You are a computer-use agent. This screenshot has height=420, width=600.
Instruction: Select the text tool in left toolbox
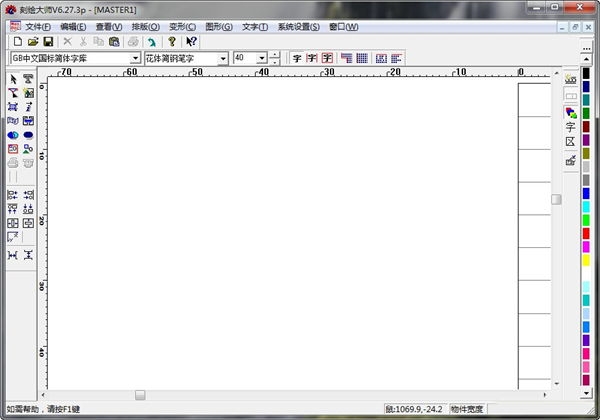(x=28, y=78)
